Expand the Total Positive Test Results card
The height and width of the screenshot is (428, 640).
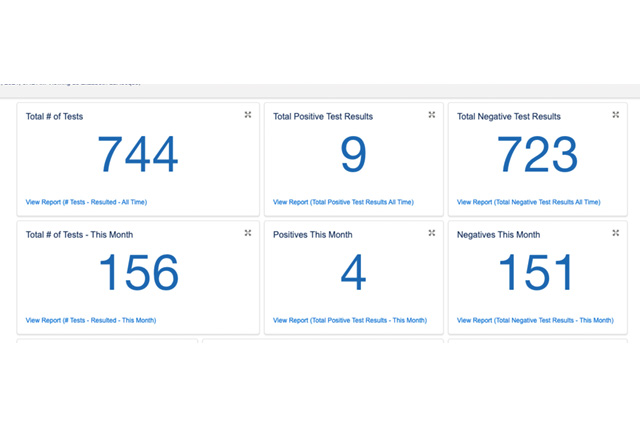tap(432, 115)
